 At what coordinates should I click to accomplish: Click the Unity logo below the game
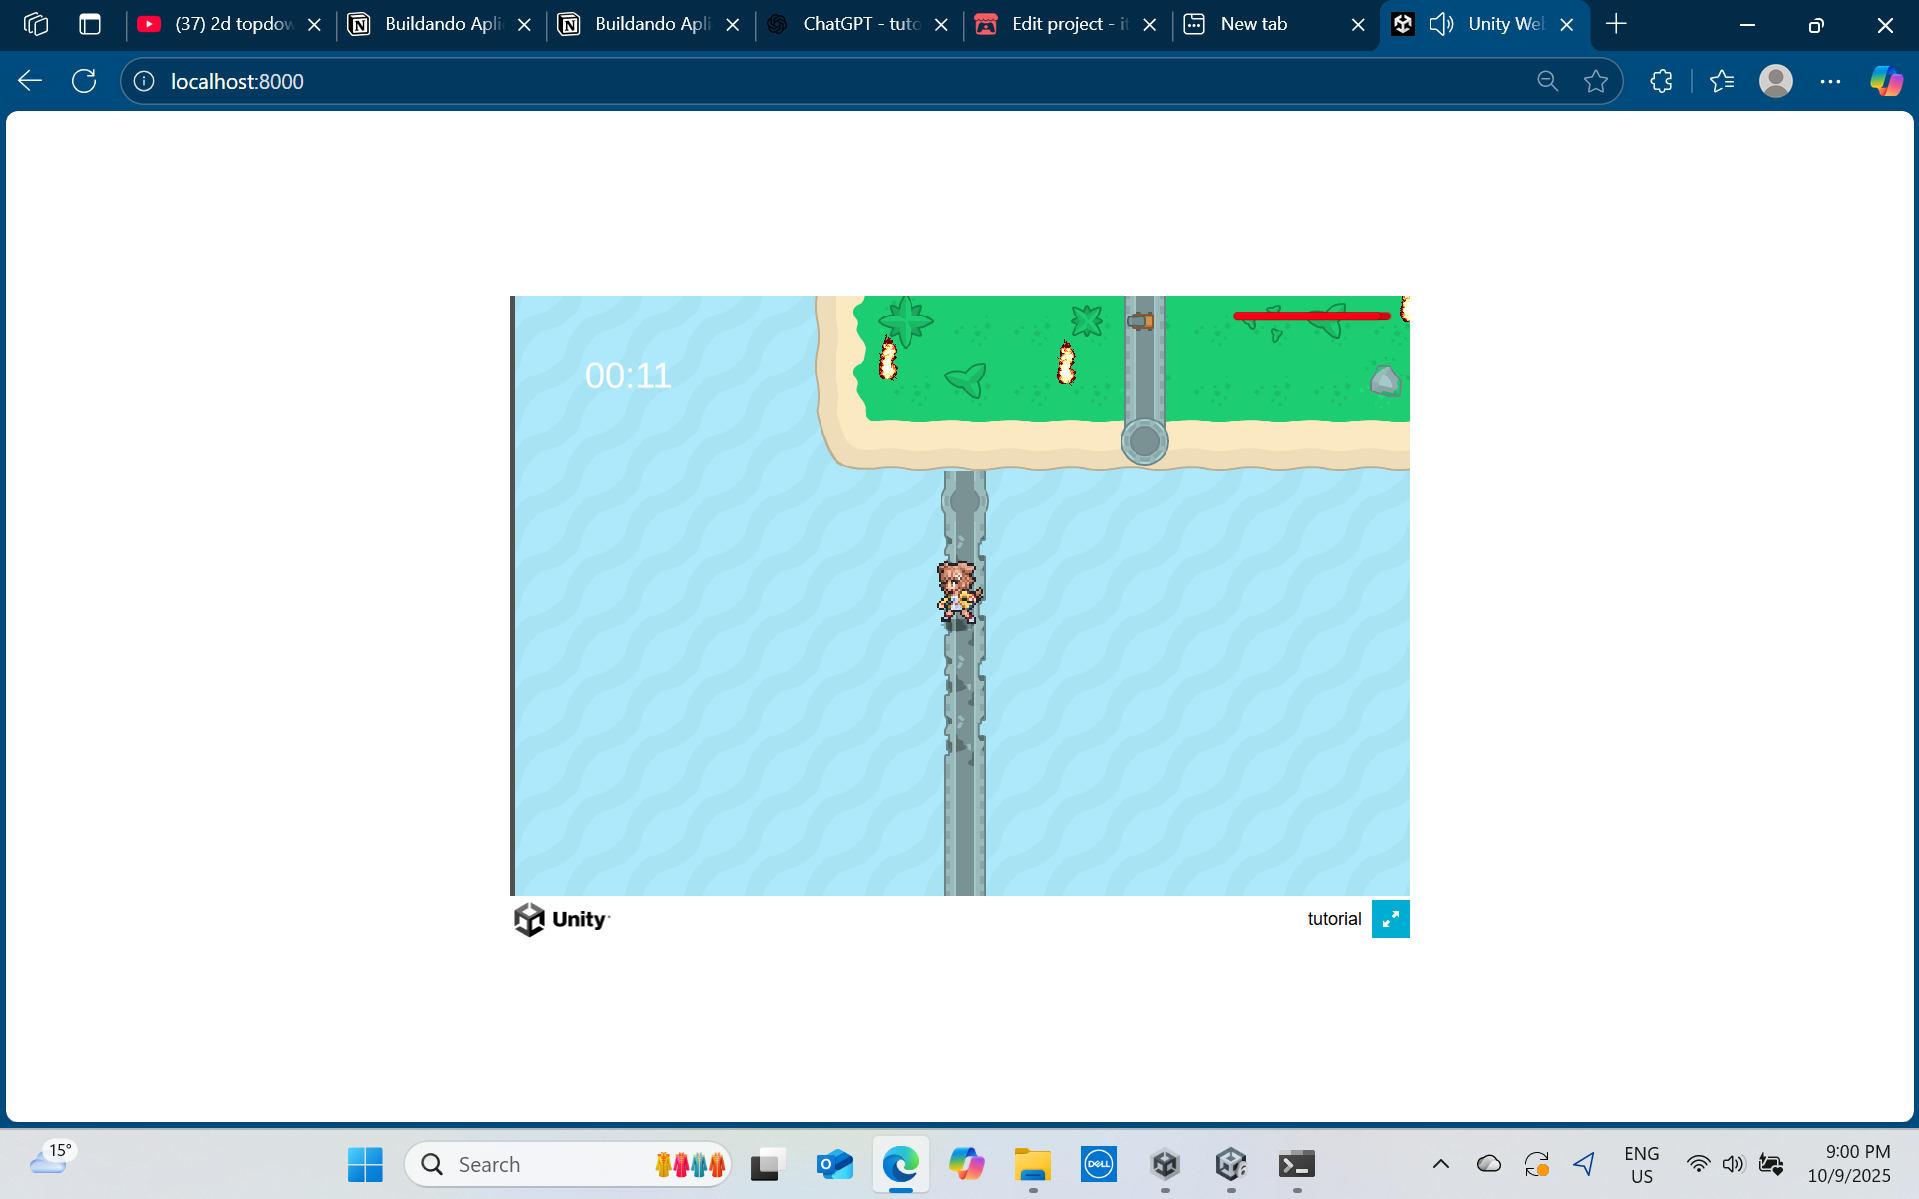[562, 919]
